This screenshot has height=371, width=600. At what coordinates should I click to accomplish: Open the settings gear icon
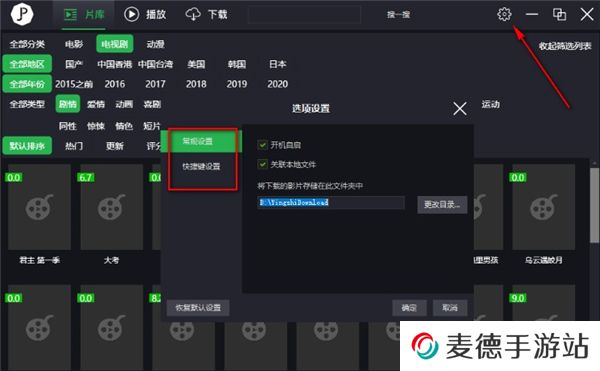pyautogui.click(x=504, y=14)
